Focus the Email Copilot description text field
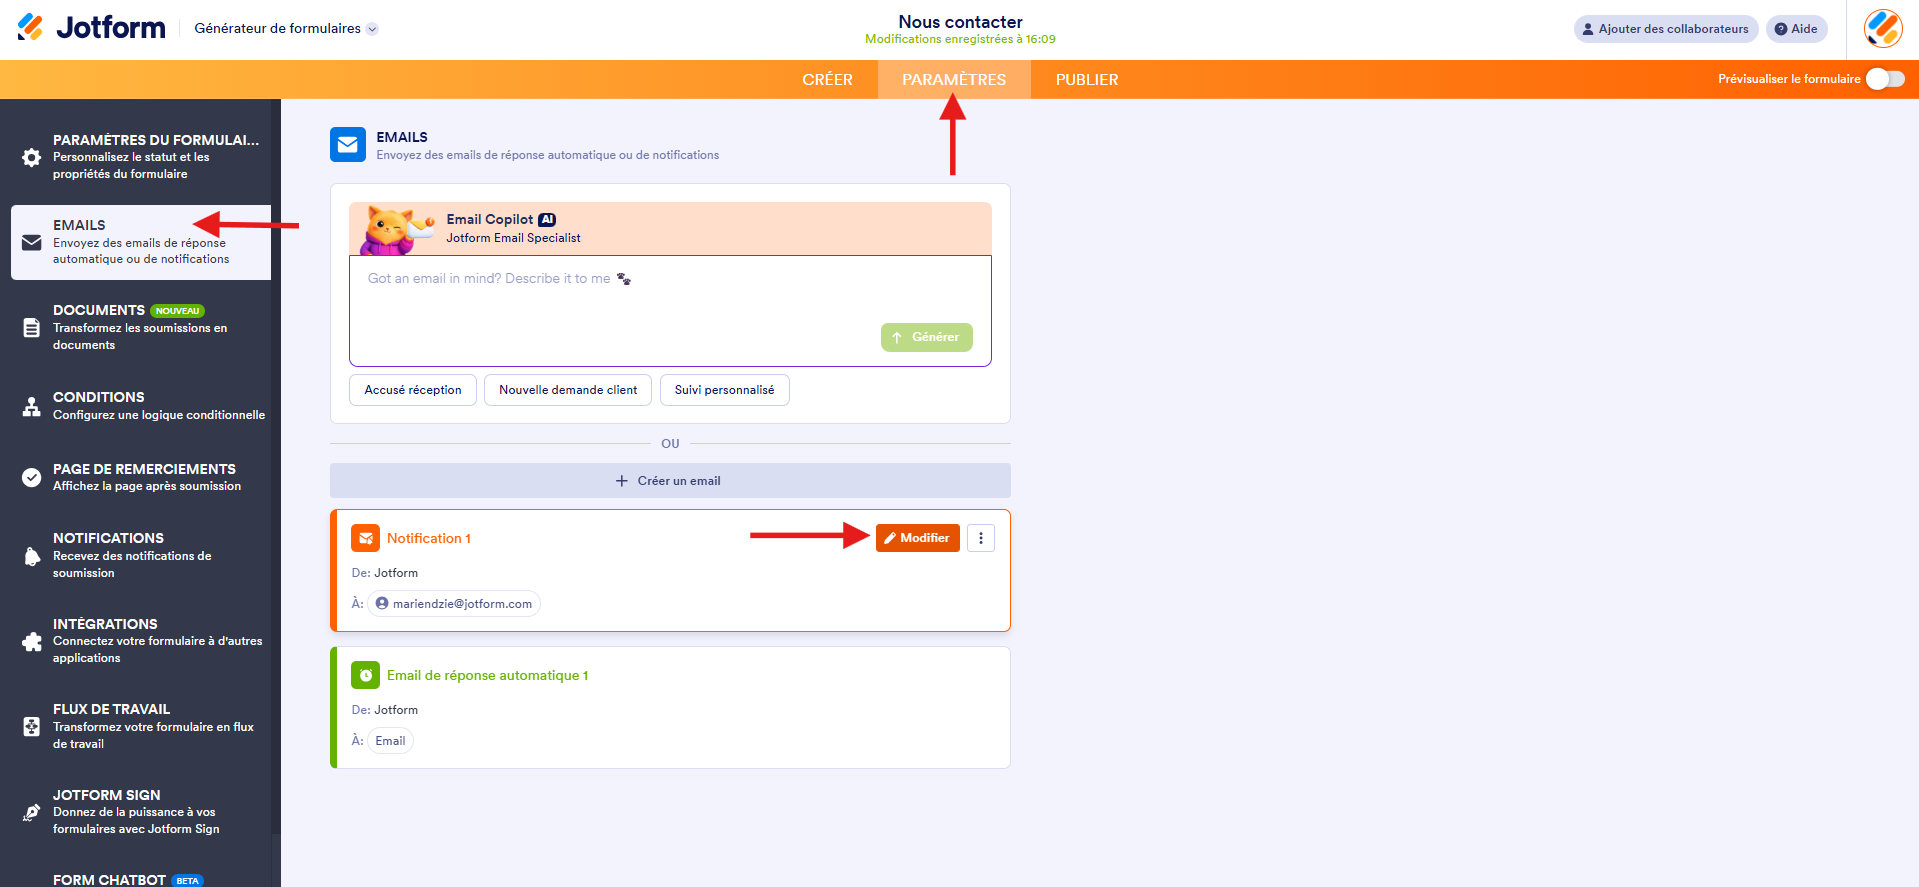The image size is (1919, 887). 670,311
